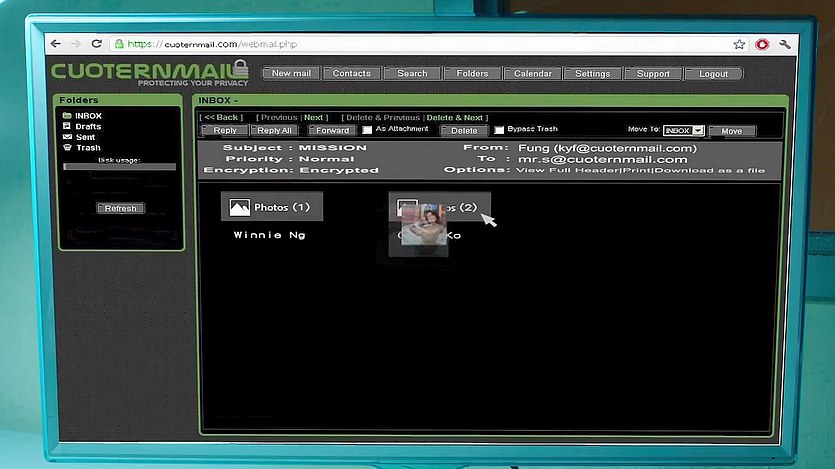Click the Cuoternmail logo
The width and height of the screenshot is (835, 469).
pos(150,73)
